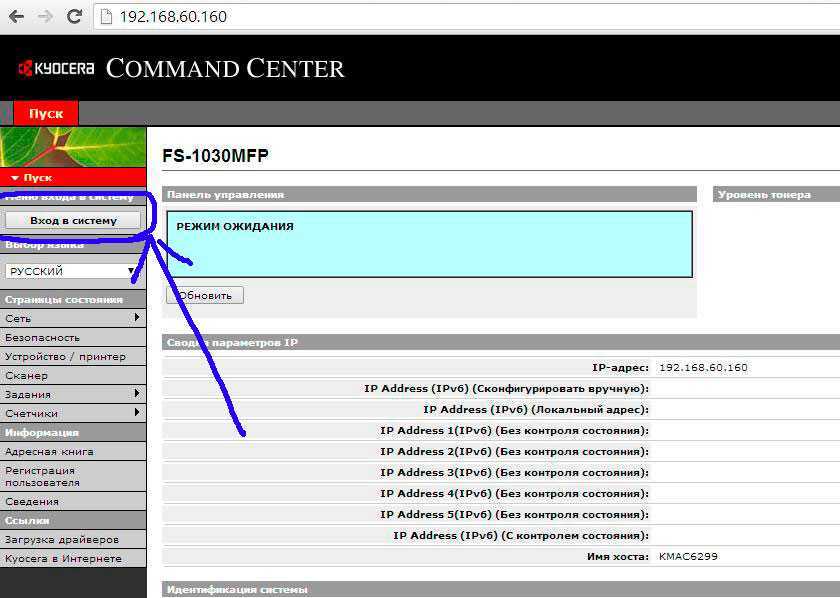Click the Идентификация системы header
This screenshot has width=840, height=598.
click(501, 589)
